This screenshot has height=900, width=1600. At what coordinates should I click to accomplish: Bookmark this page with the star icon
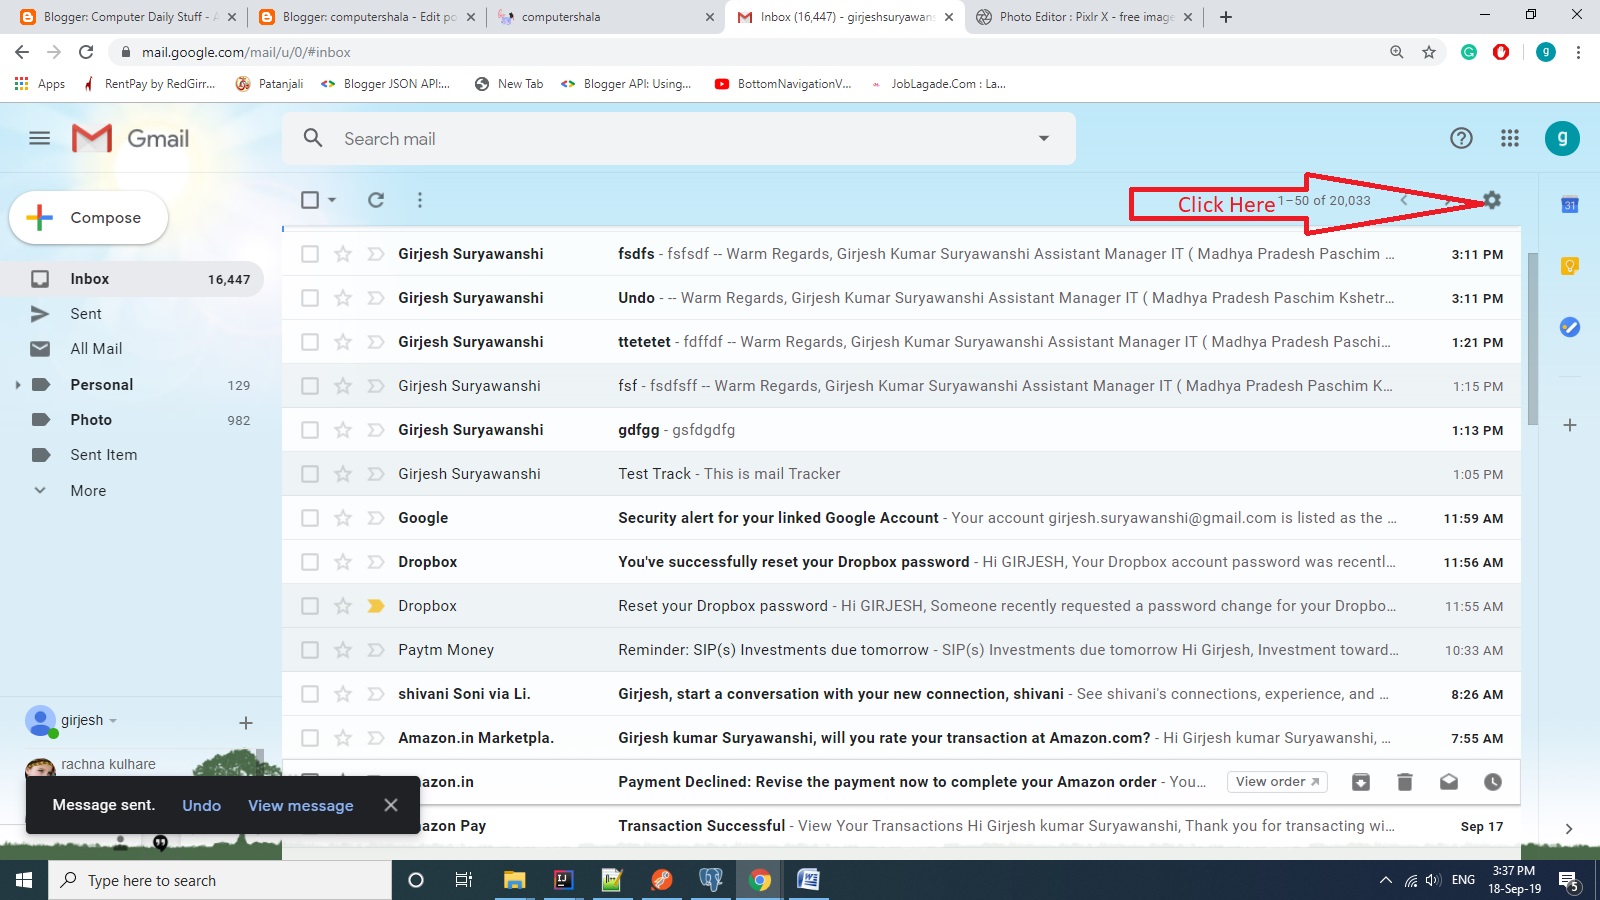point(1429,52)
